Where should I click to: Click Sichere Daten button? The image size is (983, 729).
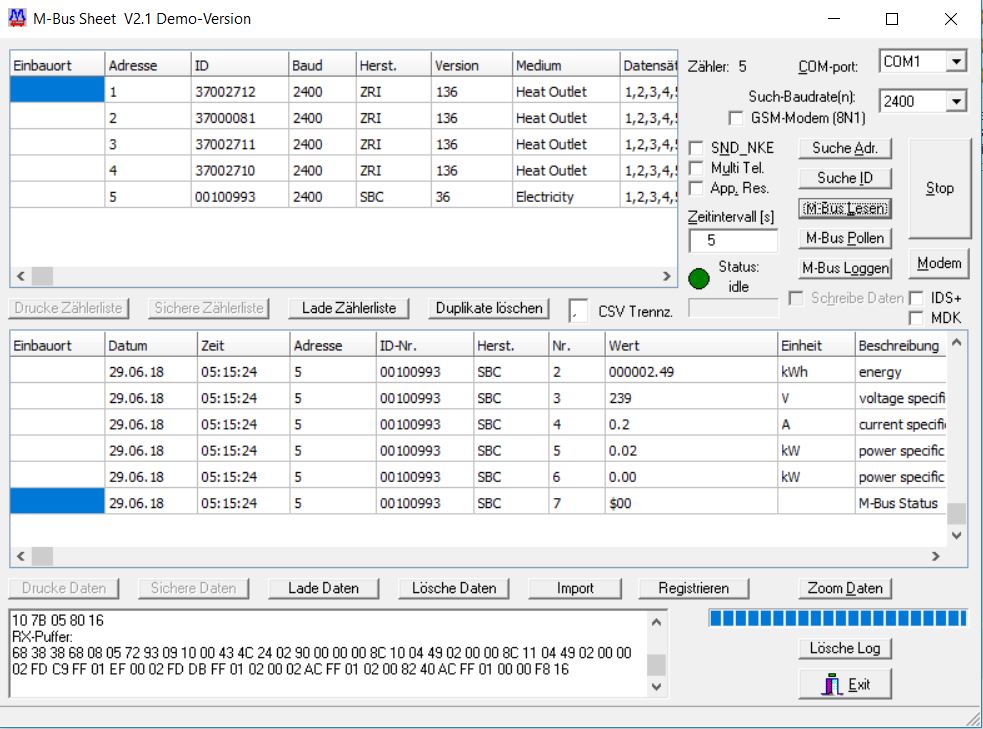click(193, 589)
